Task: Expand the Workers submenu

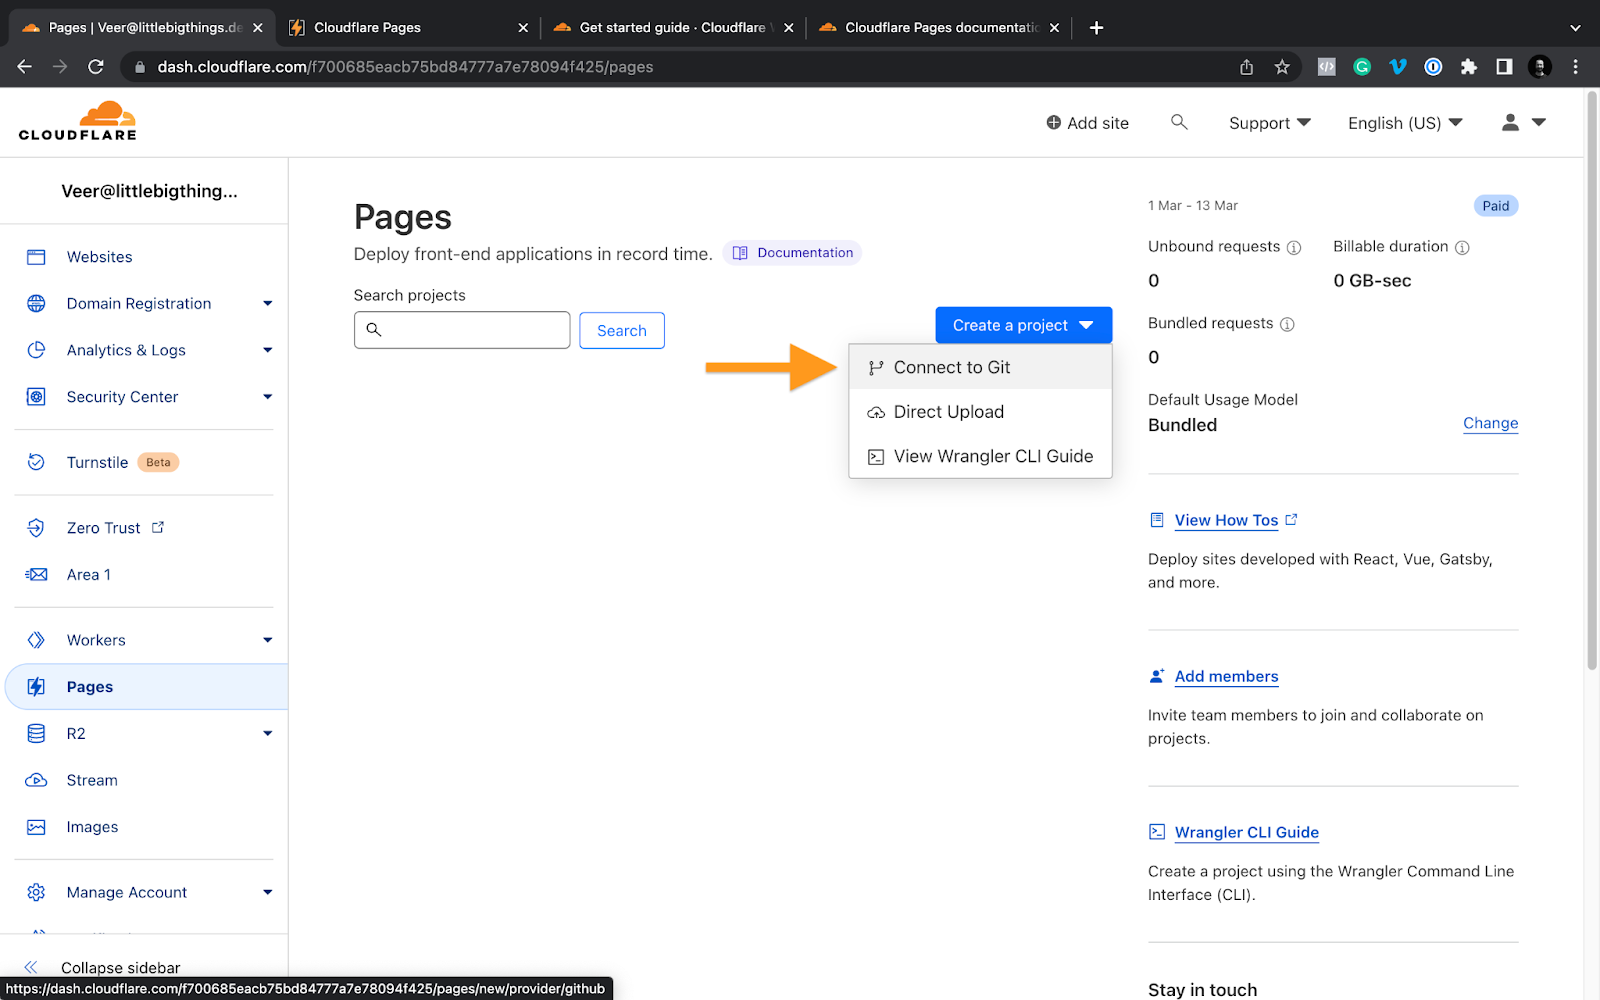Action: click(x=268, y=640)
